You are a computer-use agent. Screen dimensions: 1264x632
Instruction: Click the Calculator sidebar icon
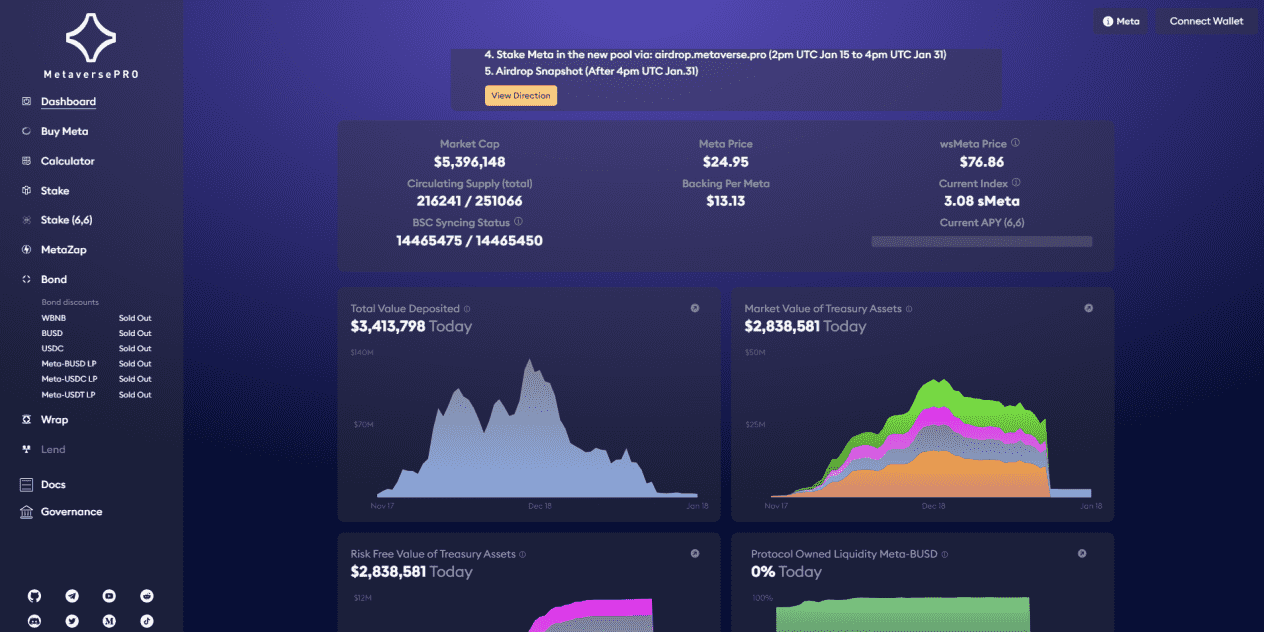pos(27,161)
